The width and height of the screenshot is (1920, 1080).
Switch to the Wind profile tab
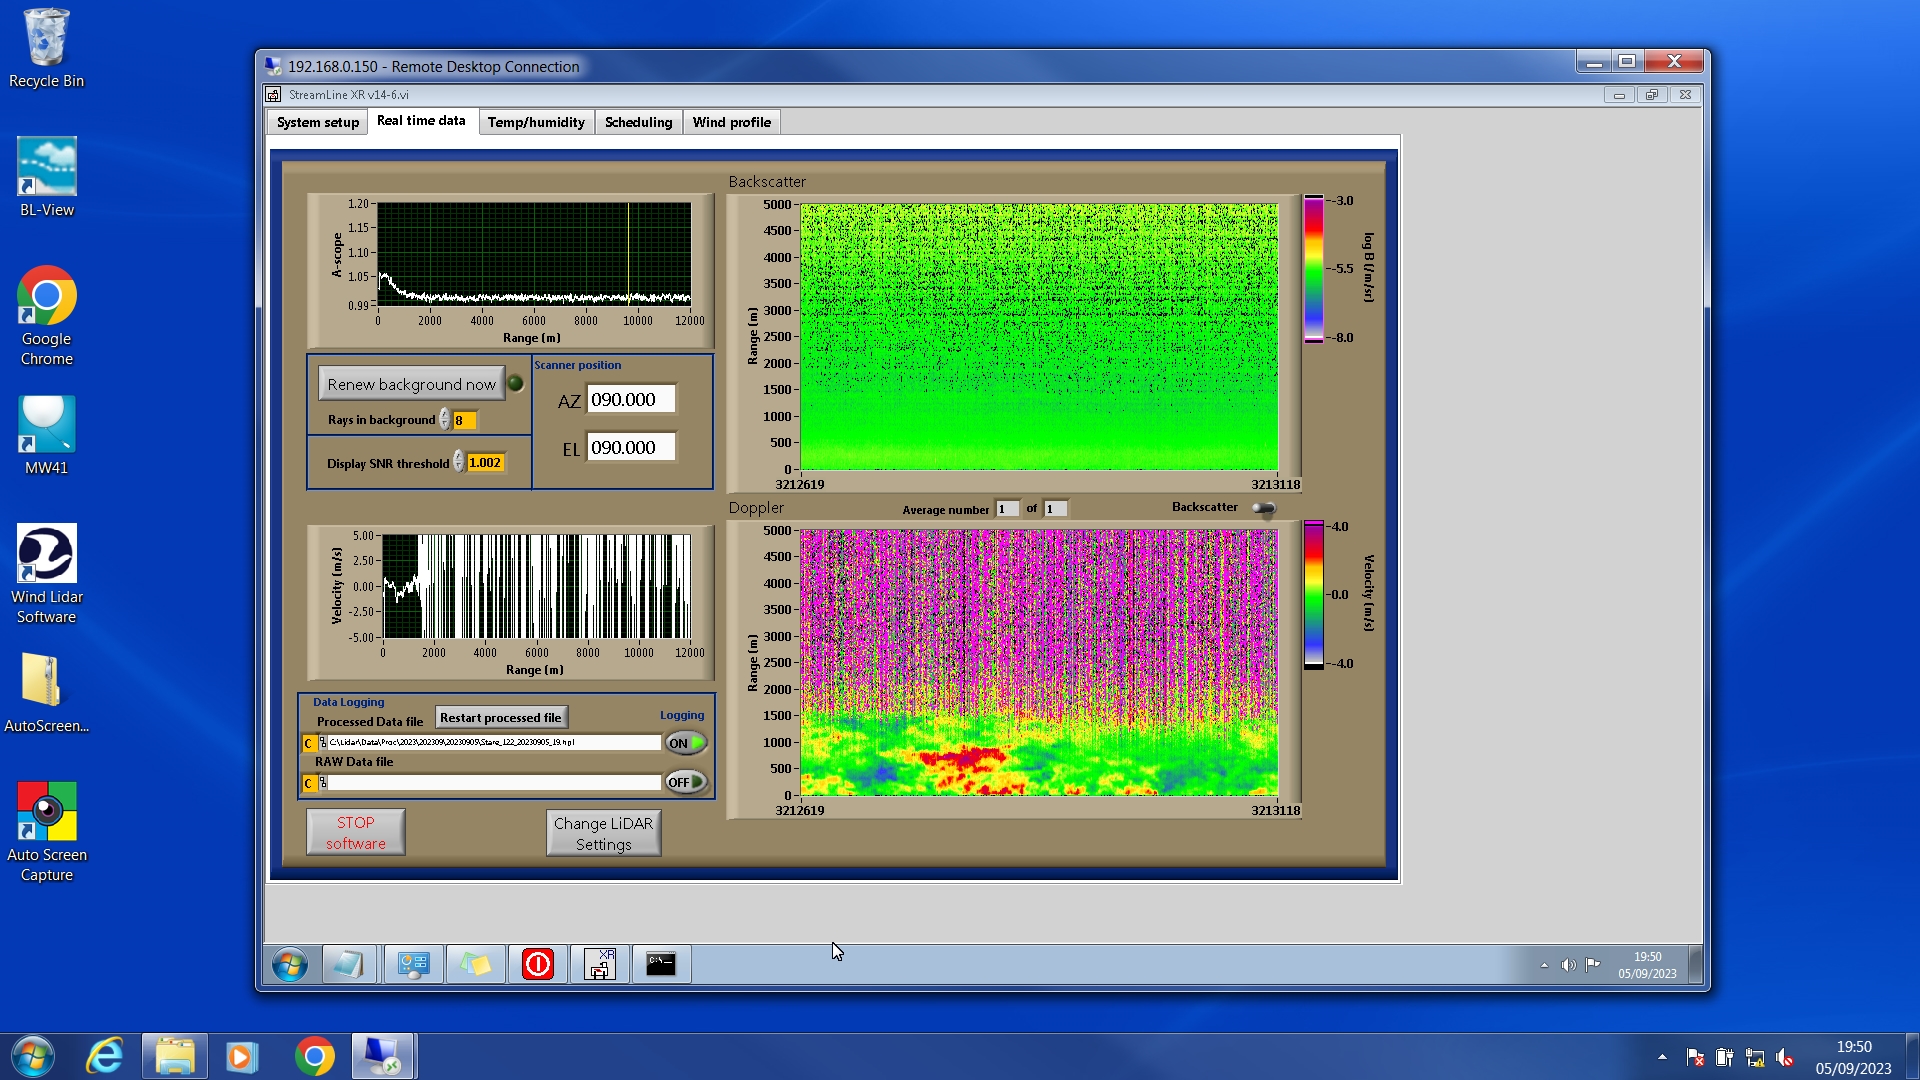731,122
